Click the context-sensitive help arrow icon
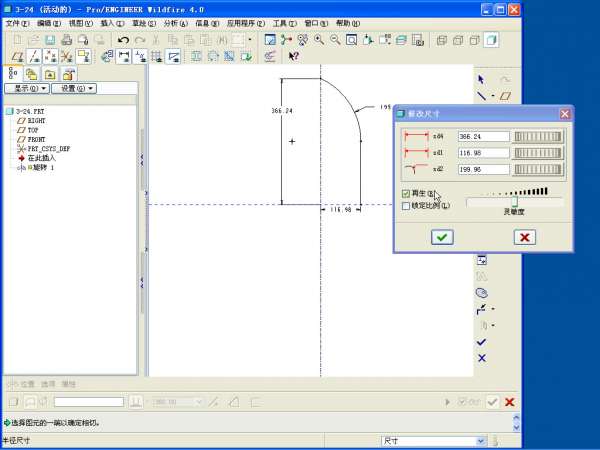The image size is (600, 450). pos(293,57)
